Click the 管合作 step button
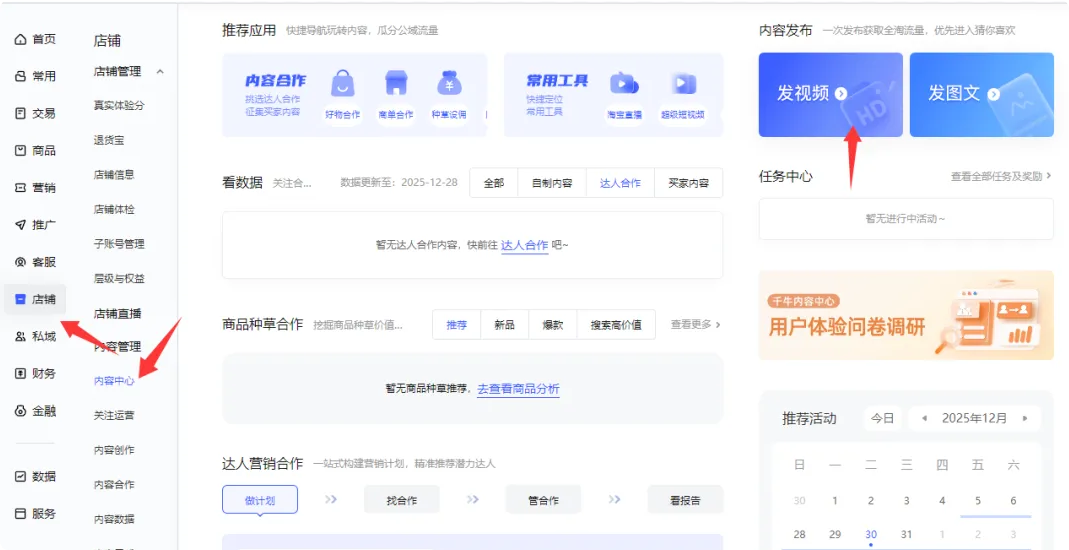 click(x=543, y=500)
